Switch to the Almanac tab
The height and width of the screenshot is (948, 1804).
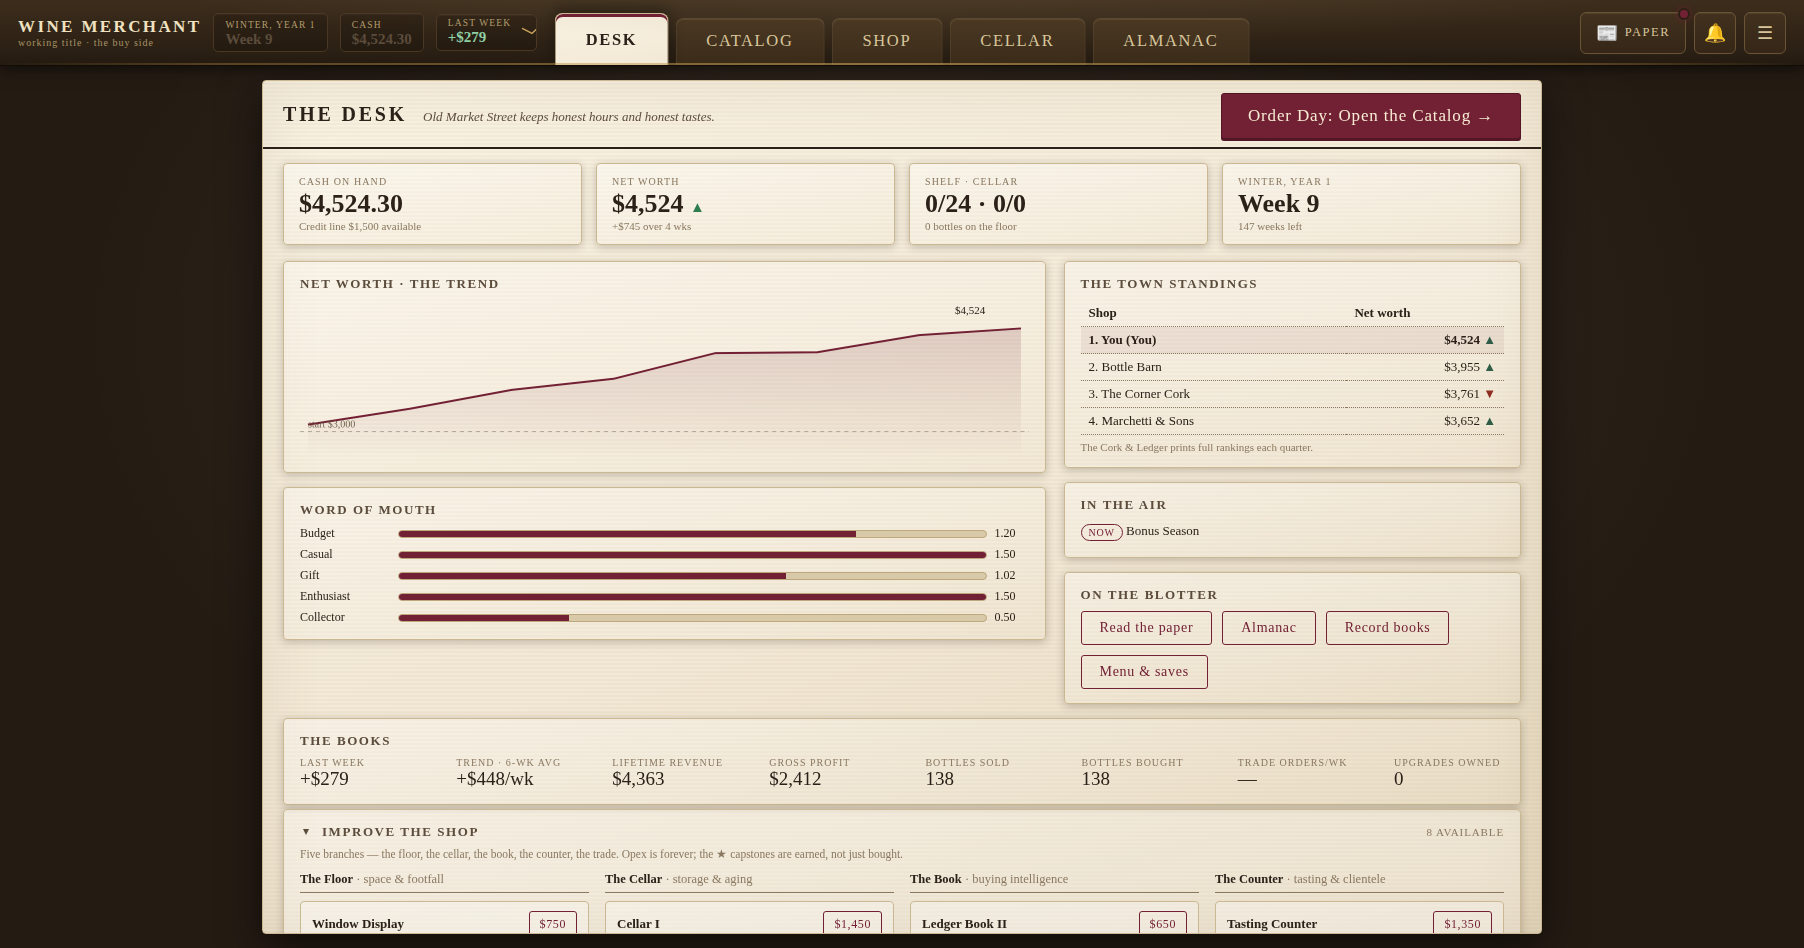[1170, 41]
